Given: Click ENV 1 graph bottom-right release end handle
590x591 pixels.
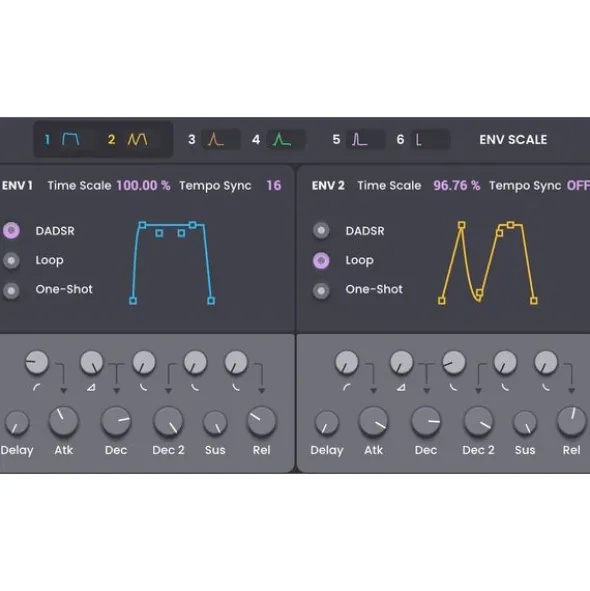Looking at the screenshot, I should (x=211, y=301).
